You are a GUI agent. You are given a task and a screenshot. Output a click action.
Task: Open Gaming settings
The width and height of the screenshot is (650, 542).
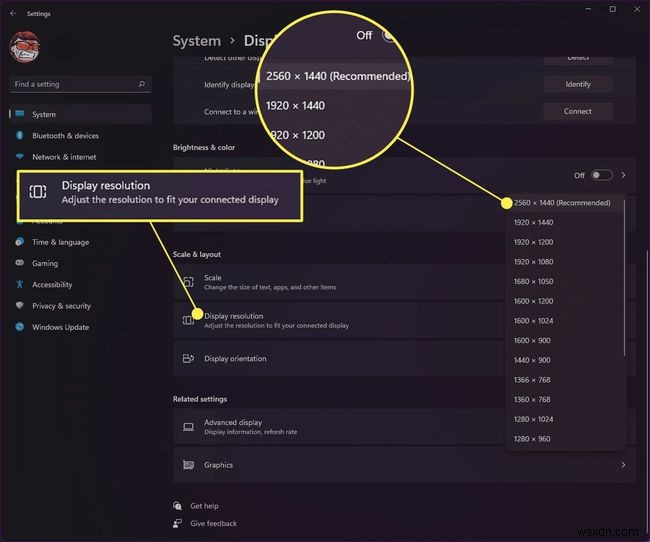tap(45, 263)
